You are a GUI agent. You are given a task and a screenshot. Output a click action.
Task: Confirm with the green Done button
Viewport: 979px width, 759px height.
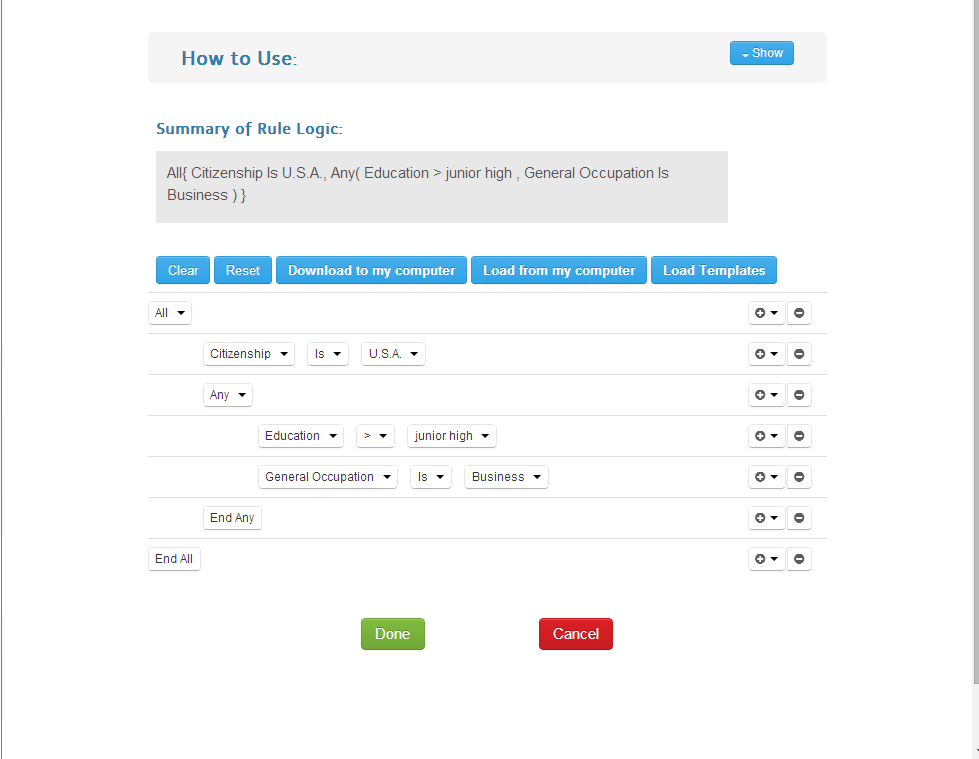tap(393, 634)
